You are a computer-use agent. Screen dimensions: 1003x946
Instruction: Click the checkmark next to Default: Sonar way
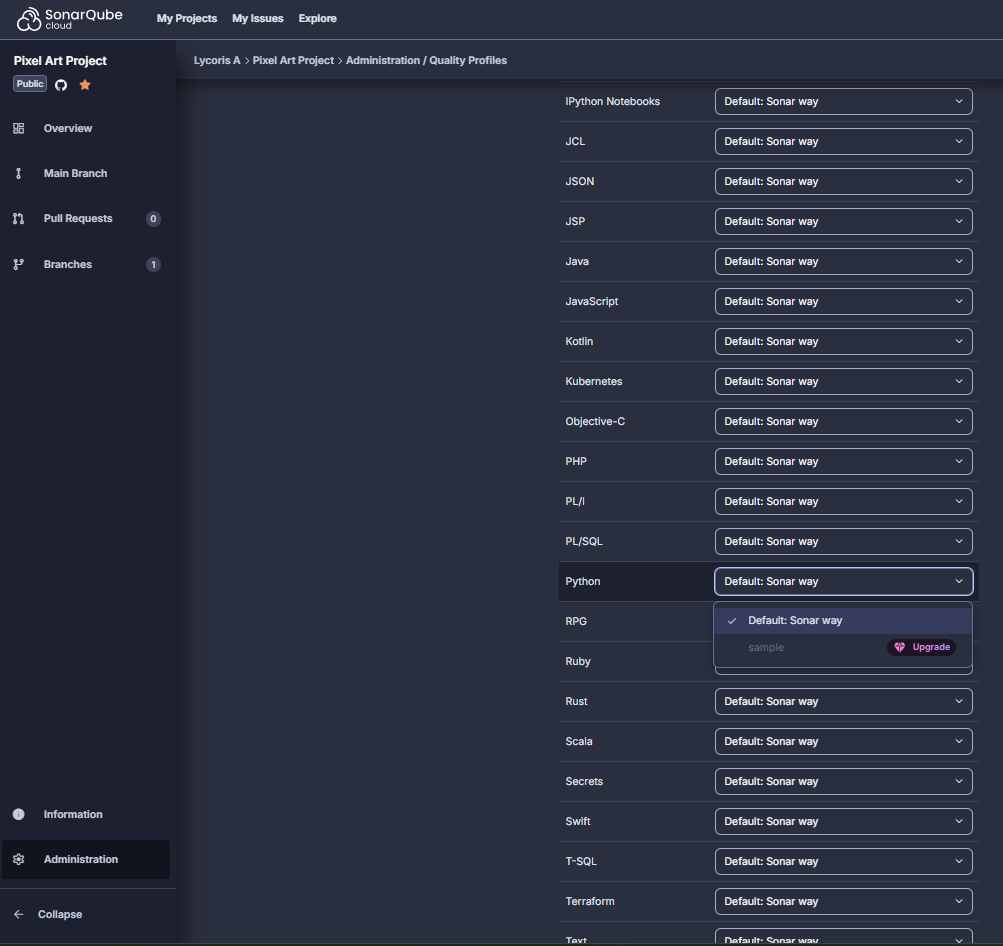click(732, 620)
